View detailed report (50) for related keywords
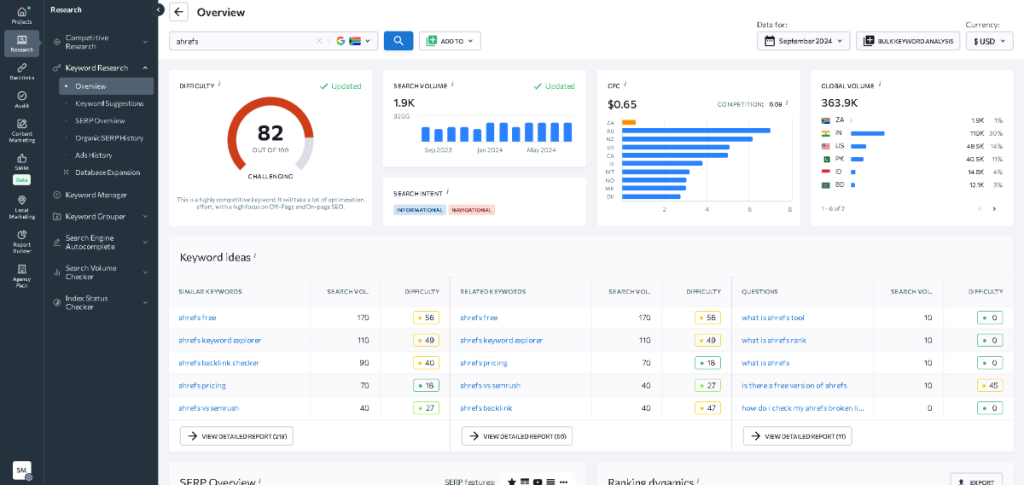The image size is (1024, 485). click(517, 436)
